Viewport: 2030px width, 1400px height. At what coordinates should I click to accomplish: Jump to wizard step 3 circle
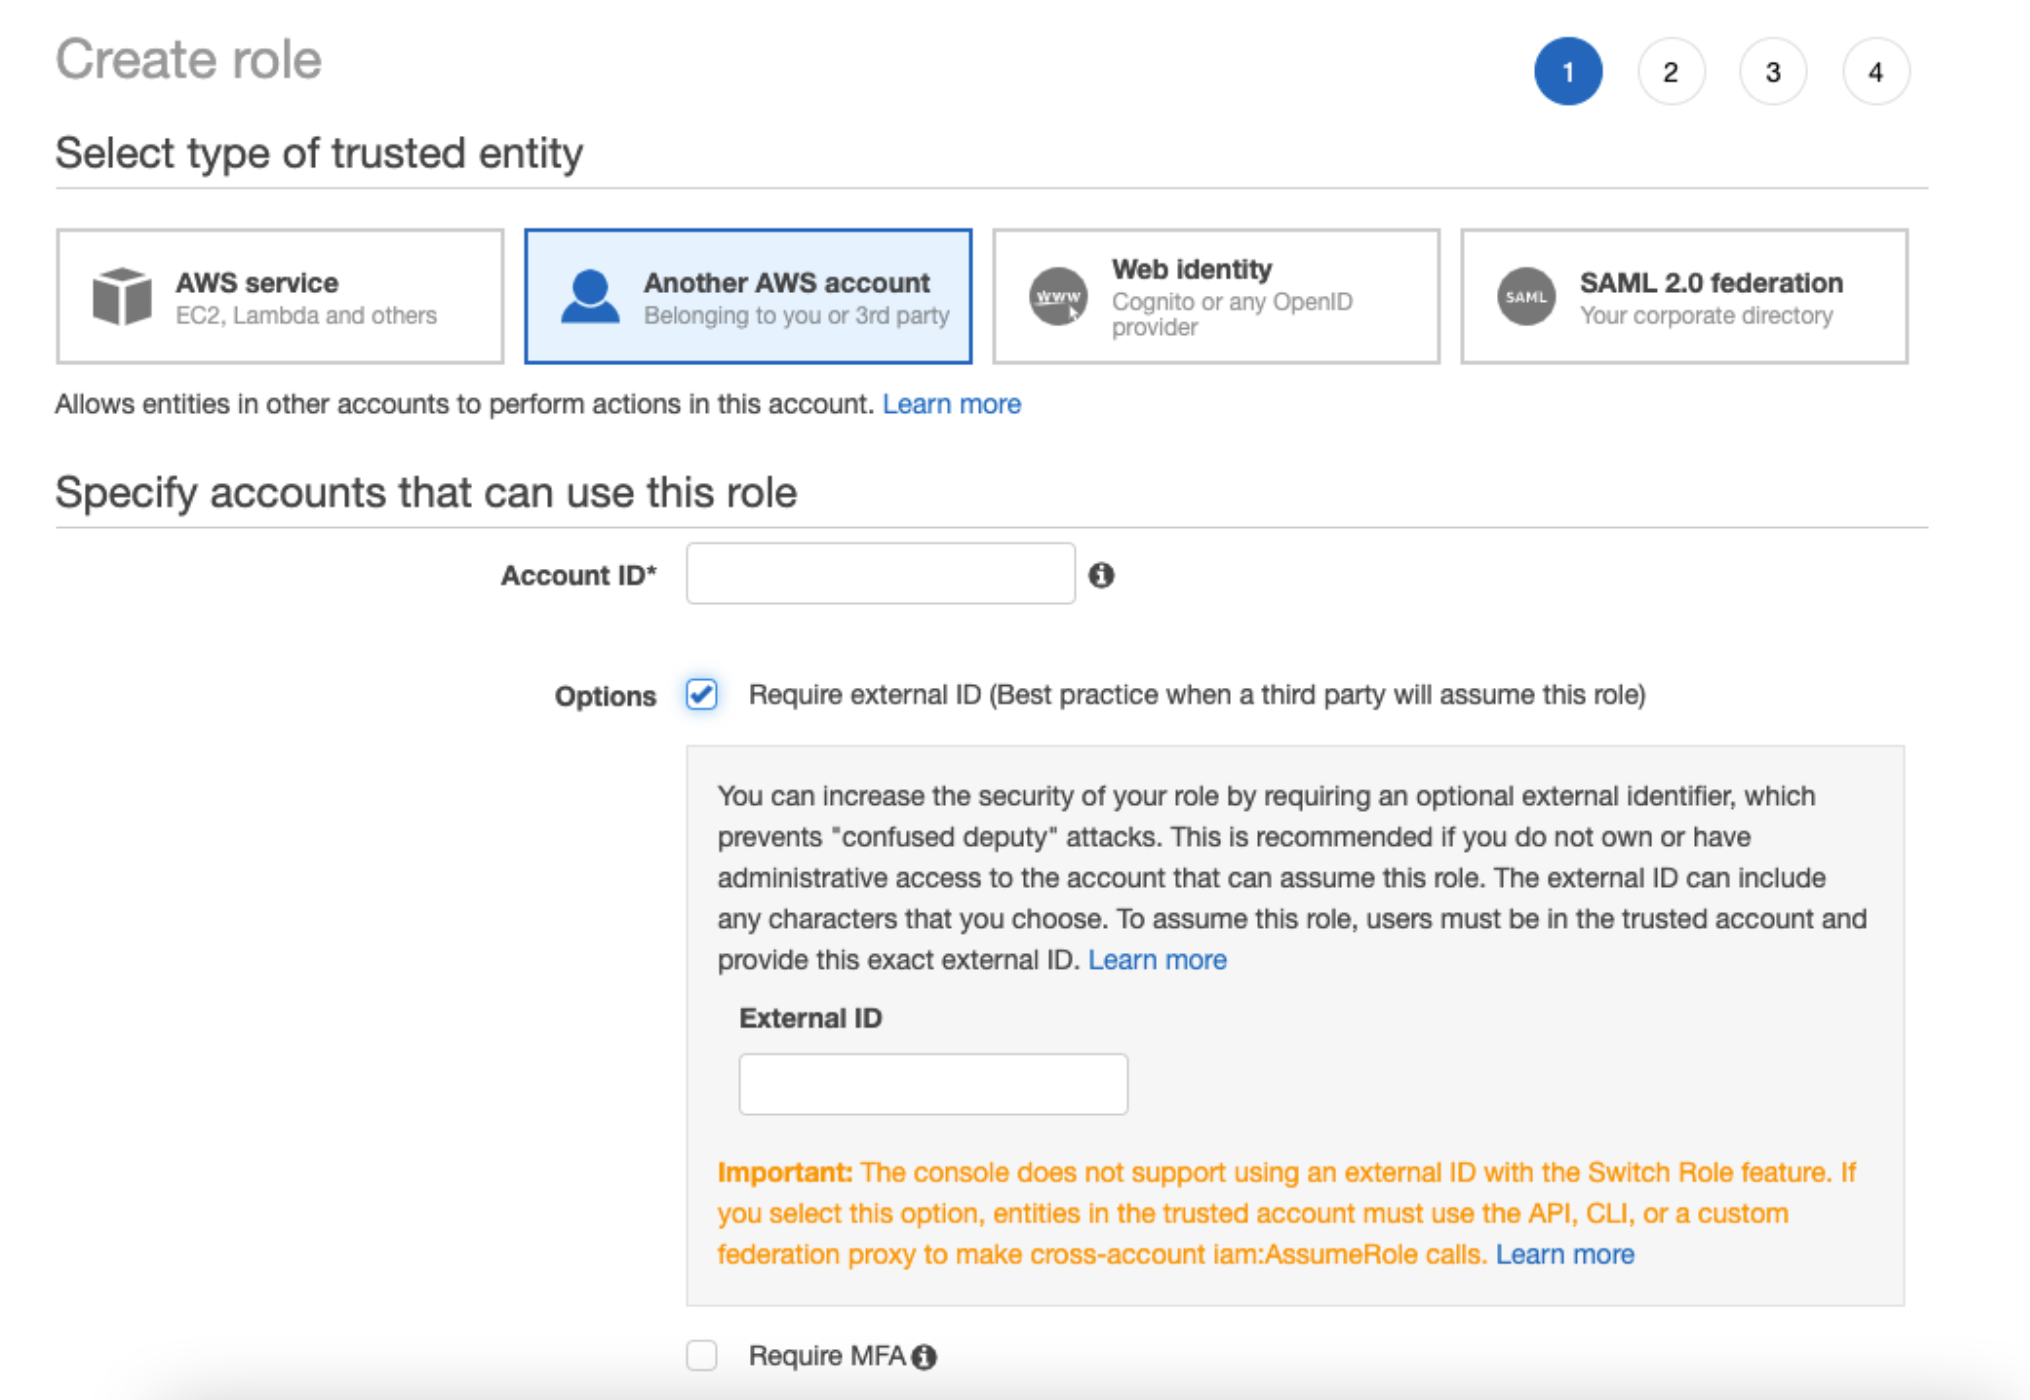[1773, 72]
